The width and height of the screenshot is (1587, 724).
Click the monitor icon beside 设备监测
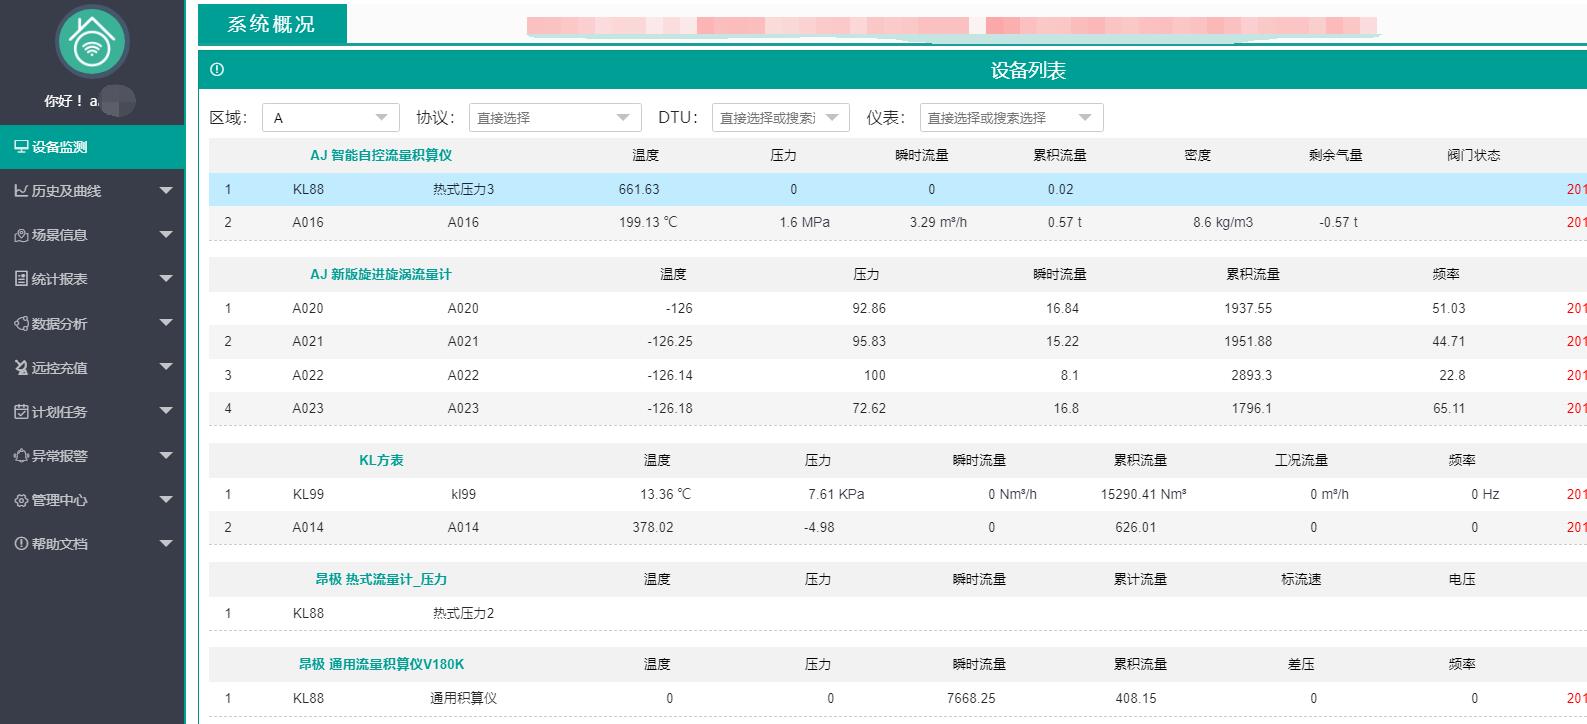20,147
